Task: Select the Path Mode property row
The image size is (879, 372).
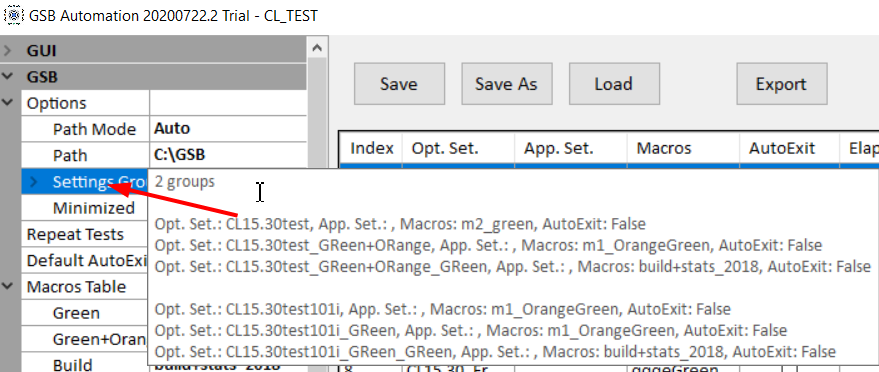Action: (x=164, y=129)
